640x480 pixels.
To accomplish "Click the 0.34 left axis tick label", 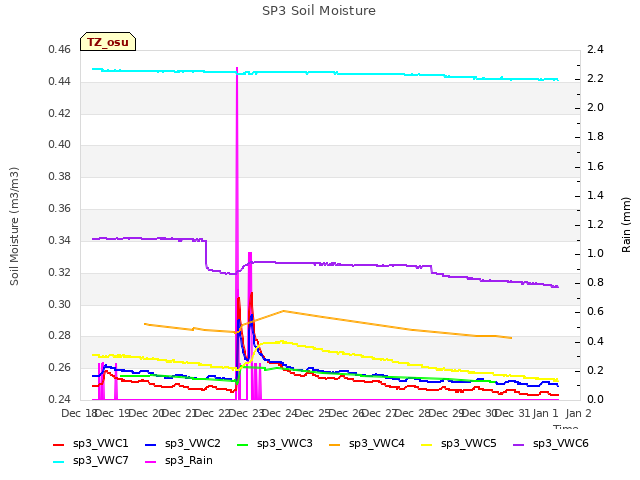I will pos(60,240).
